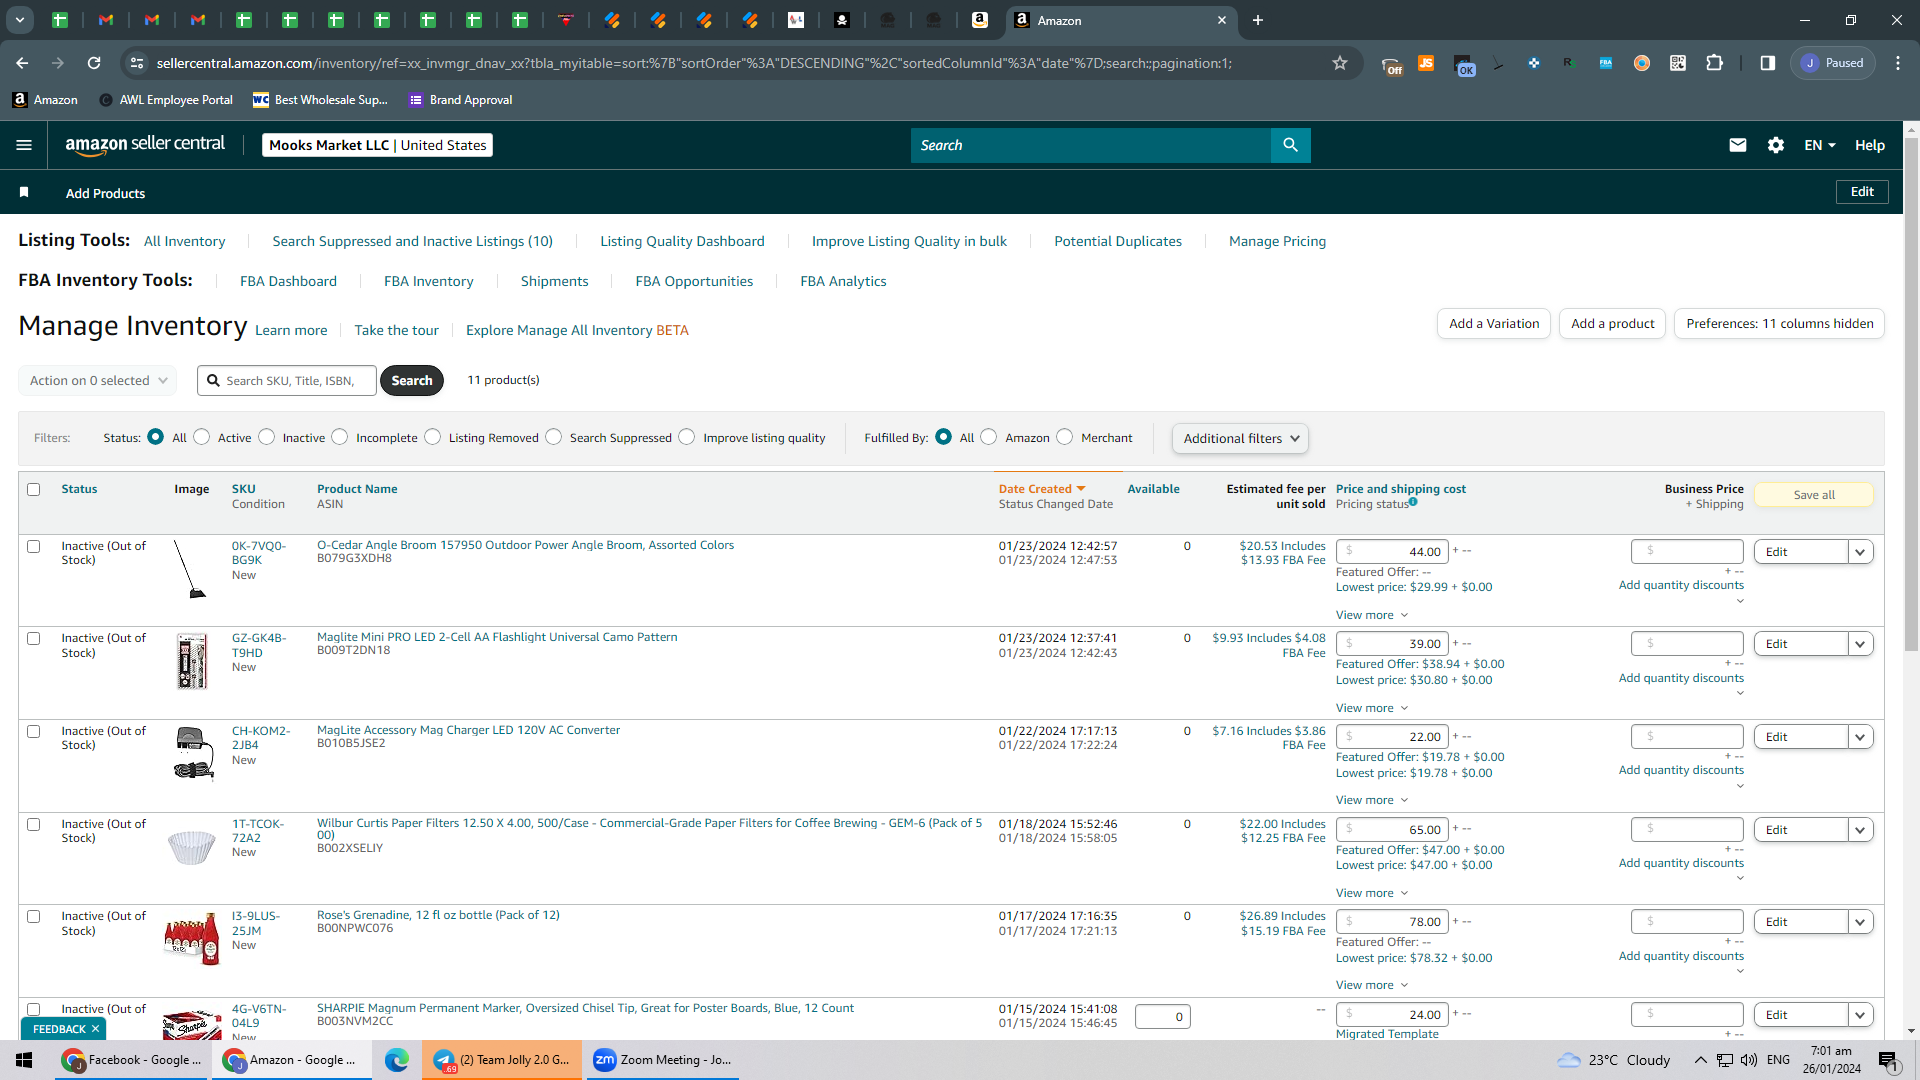Select the Inactive status filter
1920x1080 pixels.
point(267,437)
